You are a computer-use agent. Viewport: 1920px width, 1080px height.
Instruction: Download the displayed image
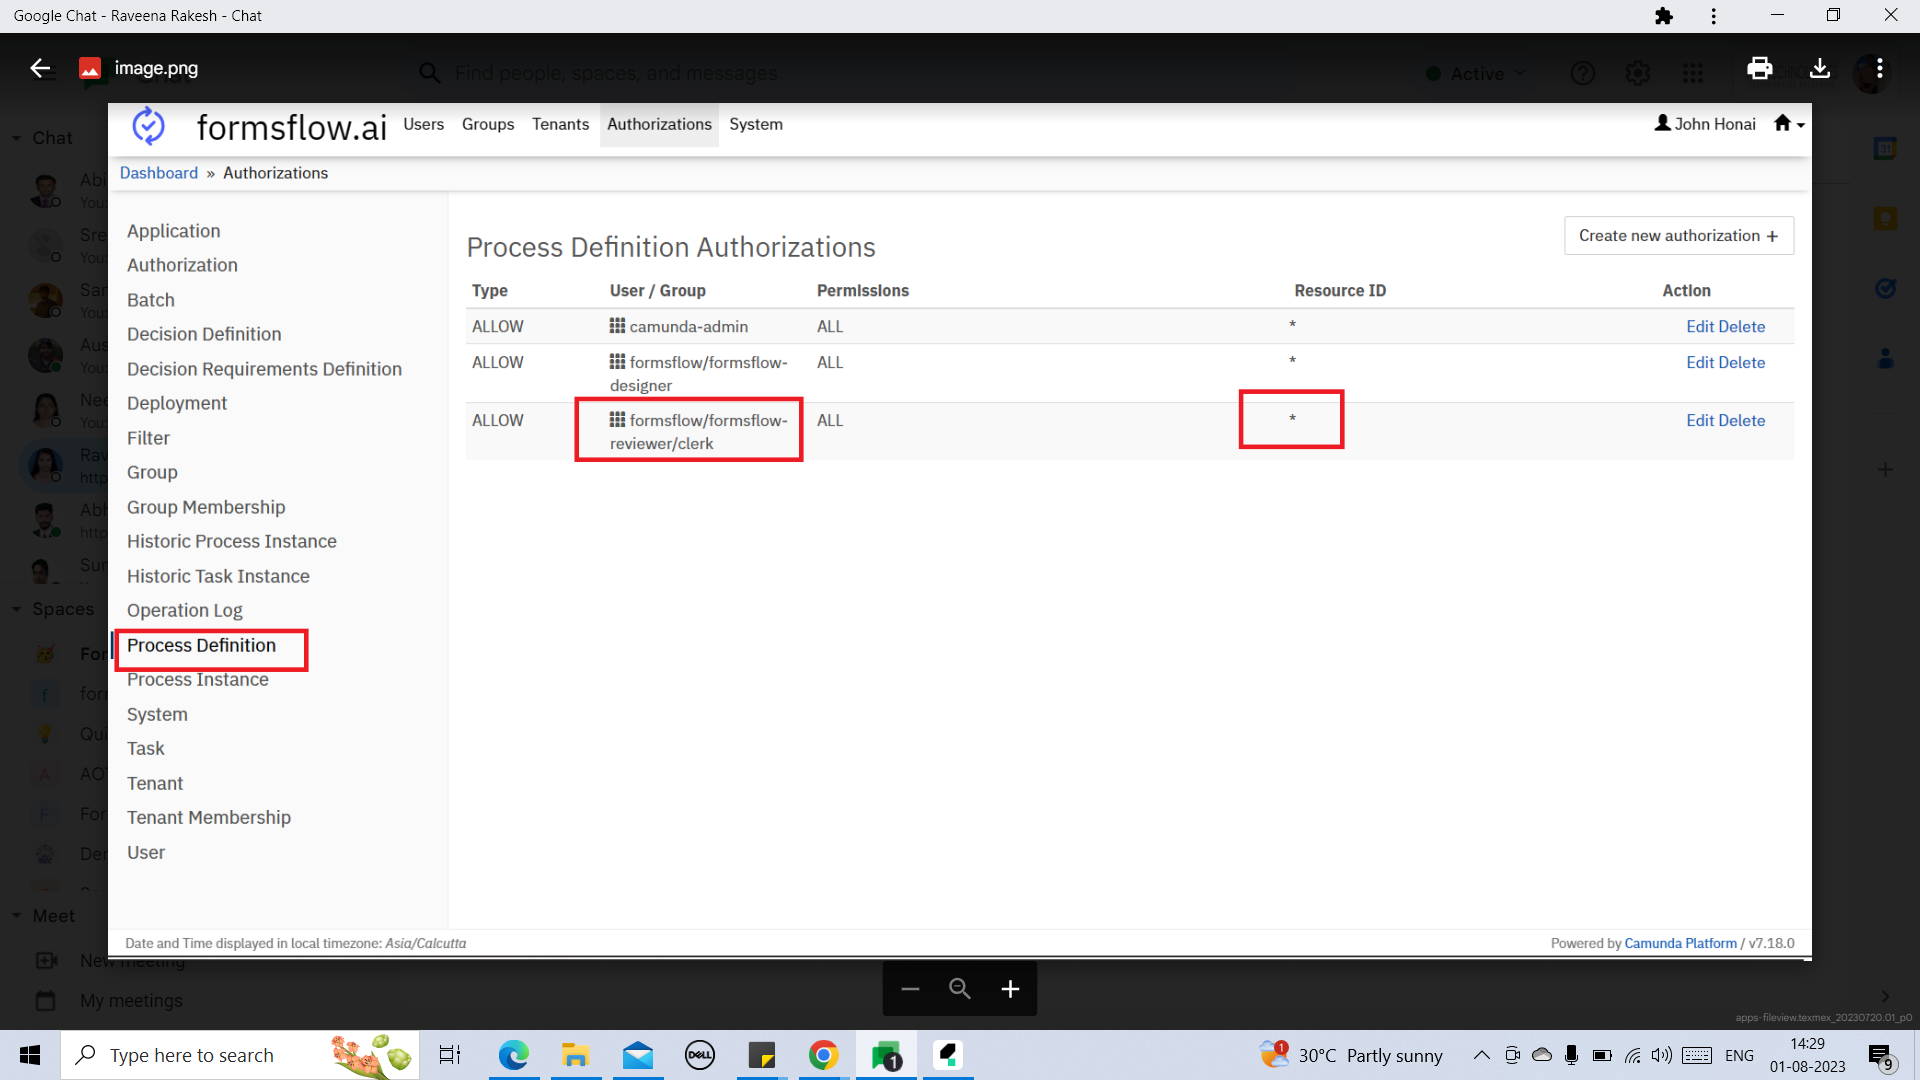1819,68
